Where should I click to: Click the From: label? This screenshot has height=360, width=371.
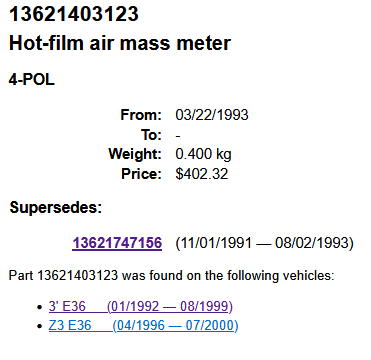(141, 115)
